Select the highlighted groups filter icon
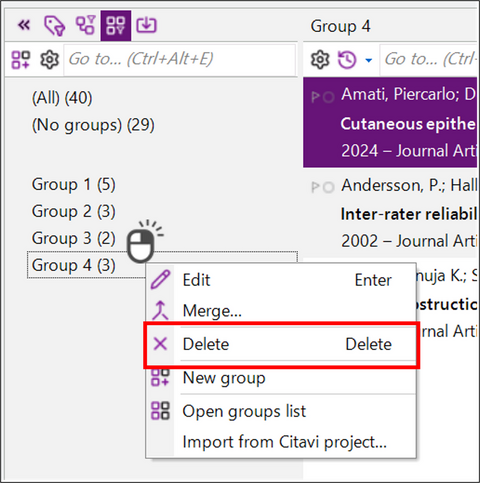480x483 pixels. 116,26
